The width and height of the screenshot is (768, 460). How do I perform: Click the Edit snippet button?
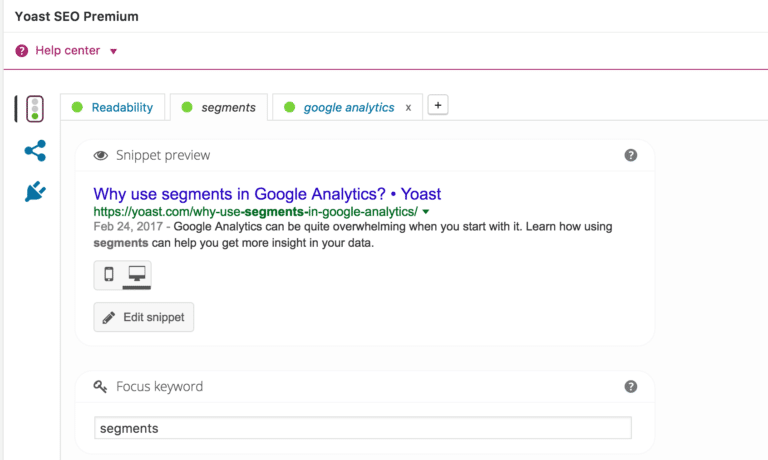(144, 317)
